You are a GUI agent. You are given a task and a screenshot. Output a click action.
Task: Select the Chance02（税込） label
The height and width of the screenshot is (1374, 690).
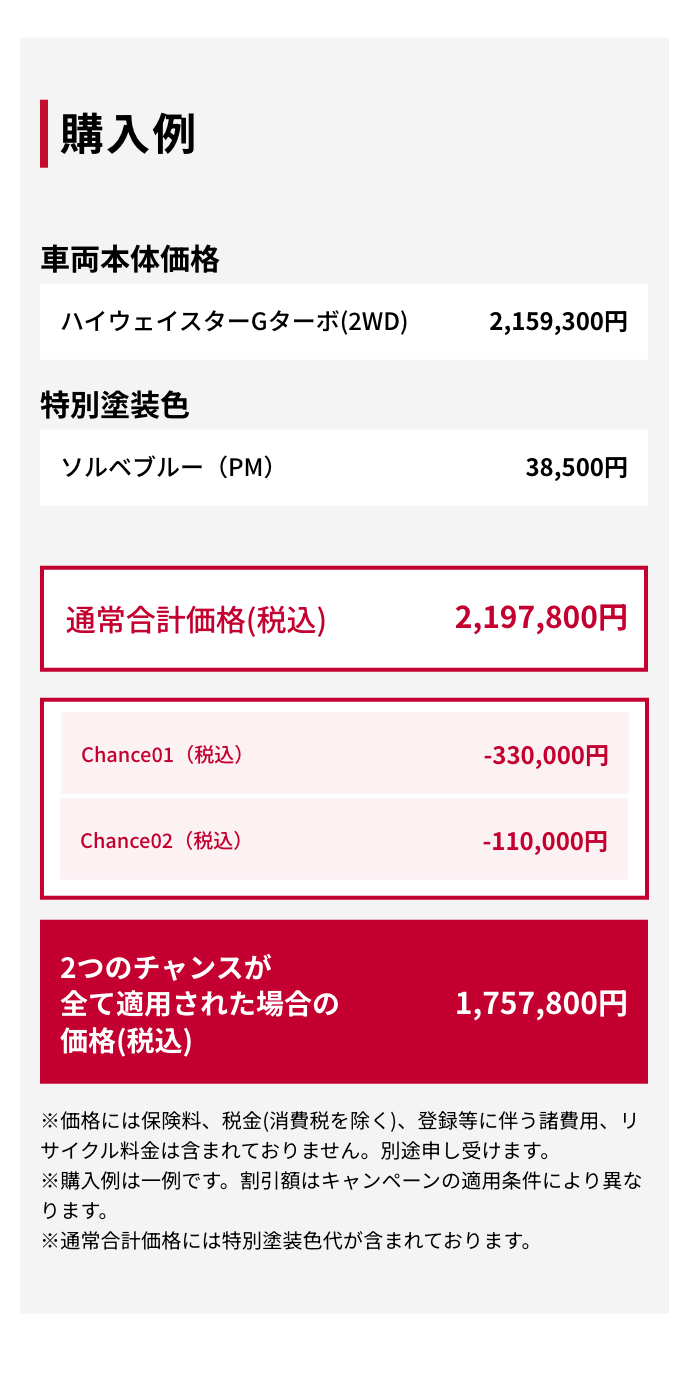[x=161, y=840]
